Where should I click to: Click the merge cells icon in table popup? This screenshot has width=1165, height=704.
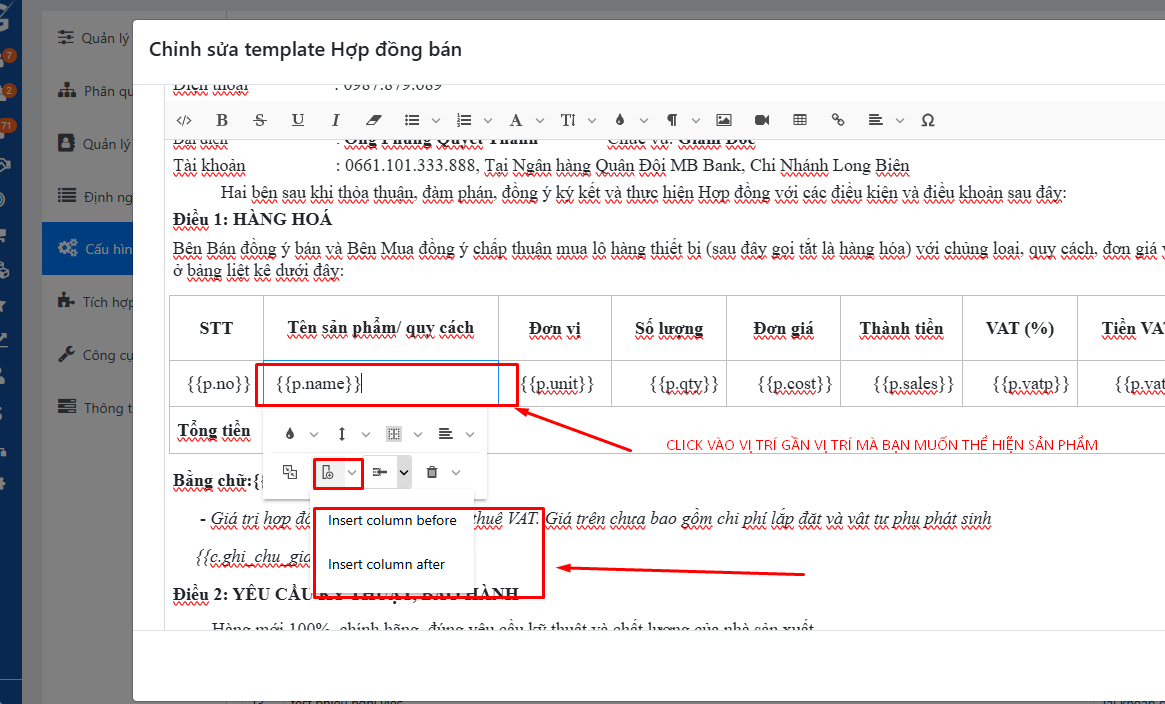pos(290,472)
